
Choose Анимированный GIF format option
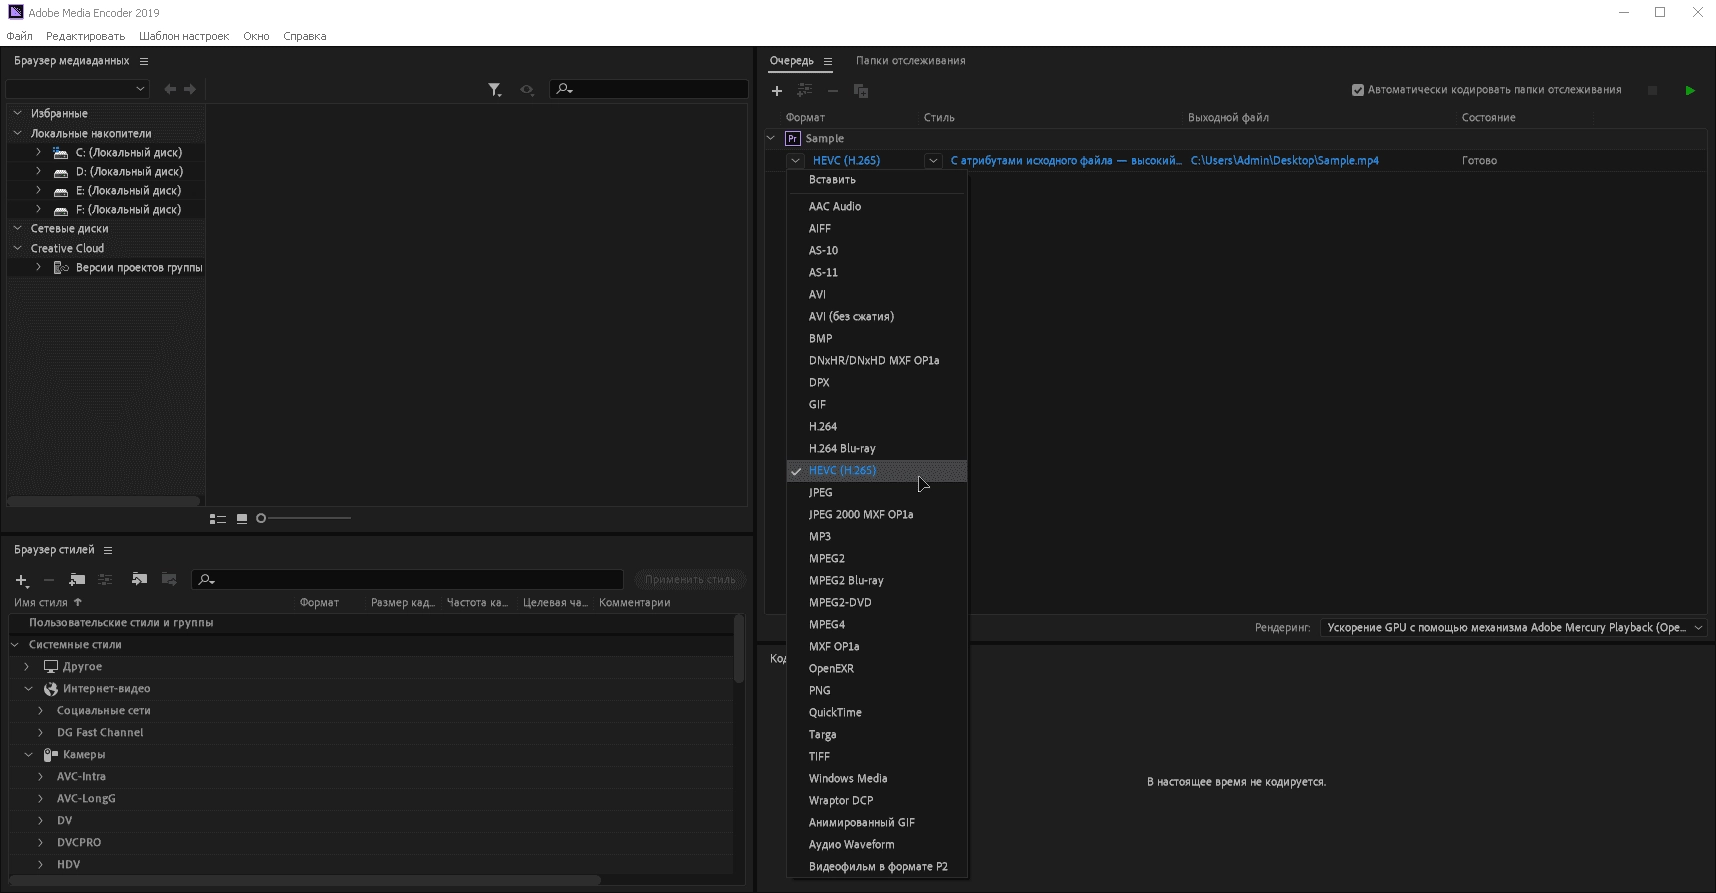click(877, 823)
